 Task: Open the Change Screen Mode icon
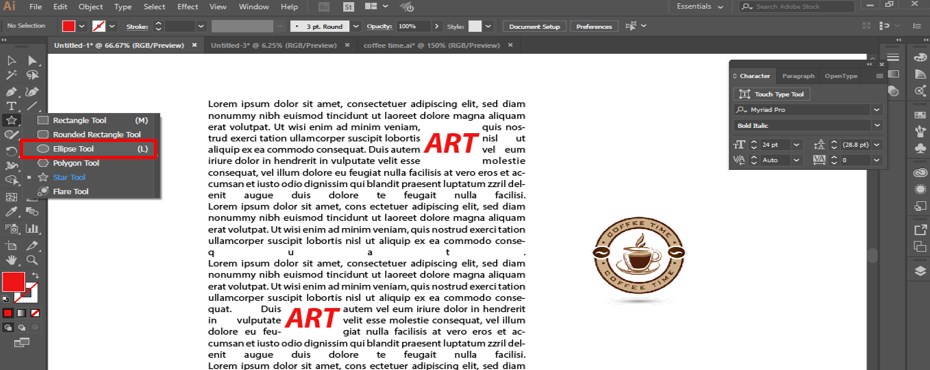coord(21,342)
